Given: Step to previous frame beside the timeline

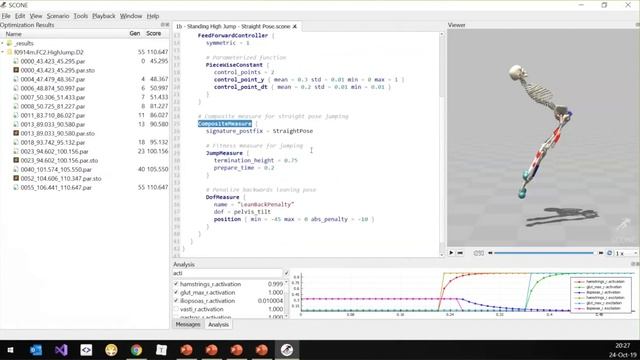Looking at the screenshot, I should coord(490,253).
